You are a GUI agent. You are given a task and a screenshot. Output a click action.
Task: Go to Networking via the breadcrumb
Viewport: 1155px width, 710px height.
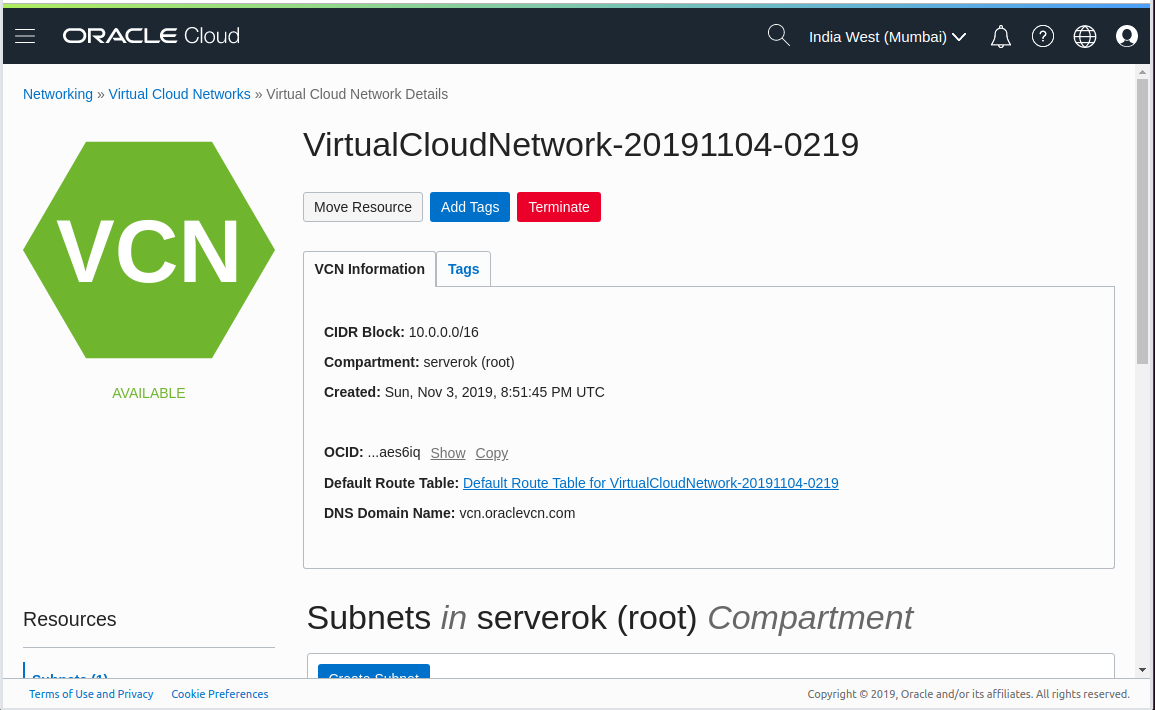pyautogui.click(x=57, y=93)
